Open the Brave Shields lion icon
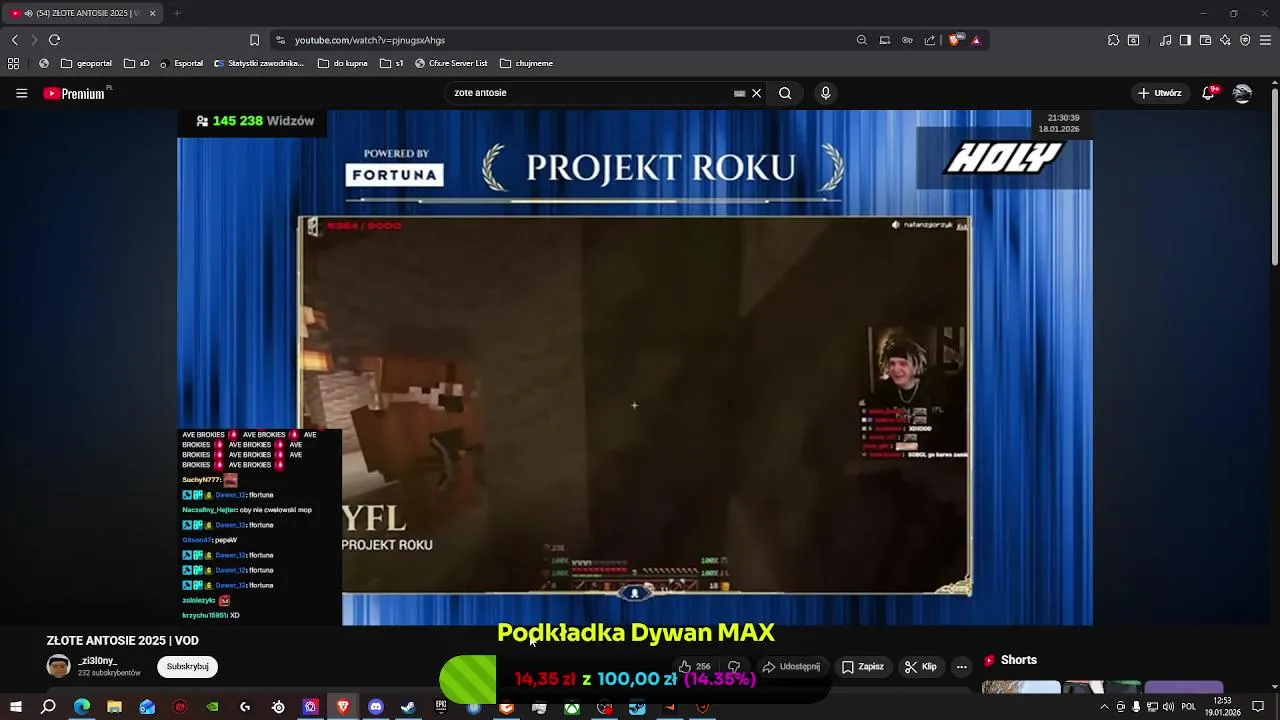This screenshot has width=1280, height=720. pyautogui.click(x=955, y=40)
